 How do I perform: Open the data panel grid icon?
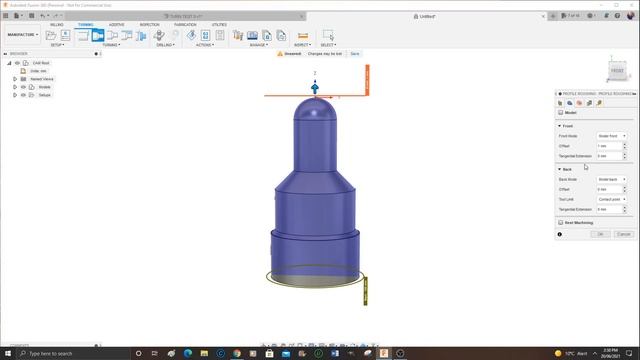[x=6, y=16]
